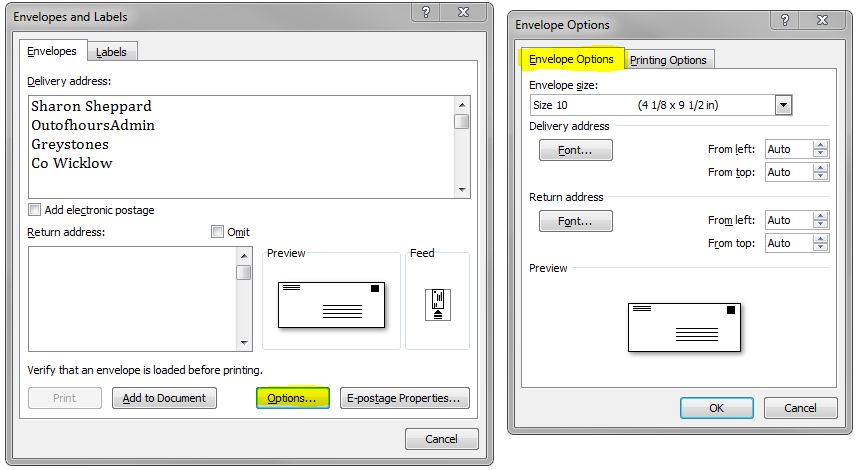Click the Return address scrollbar thumb

[244, 272]
